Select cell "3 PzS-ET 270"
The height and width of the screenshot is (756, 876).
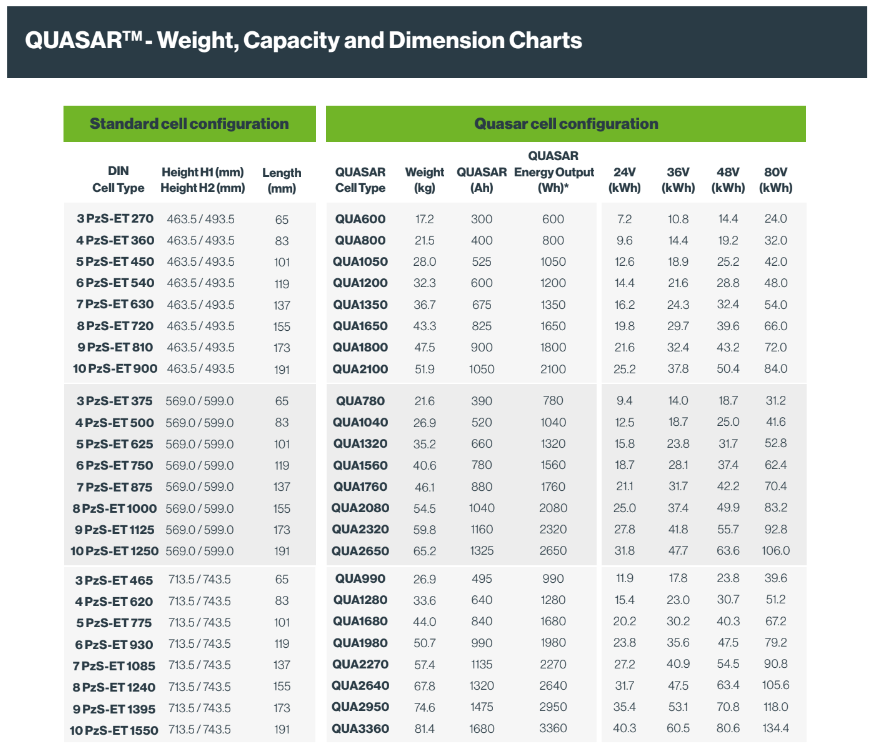pos(115,219)
